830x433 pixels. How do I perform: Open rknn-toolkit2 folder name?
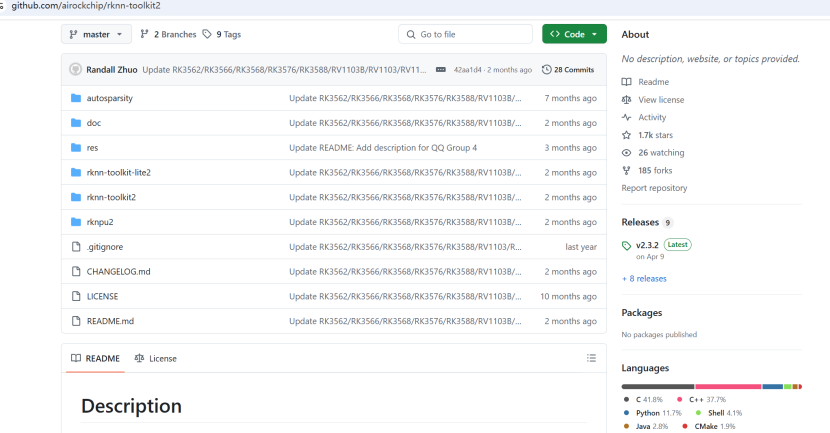coord(111,197)
